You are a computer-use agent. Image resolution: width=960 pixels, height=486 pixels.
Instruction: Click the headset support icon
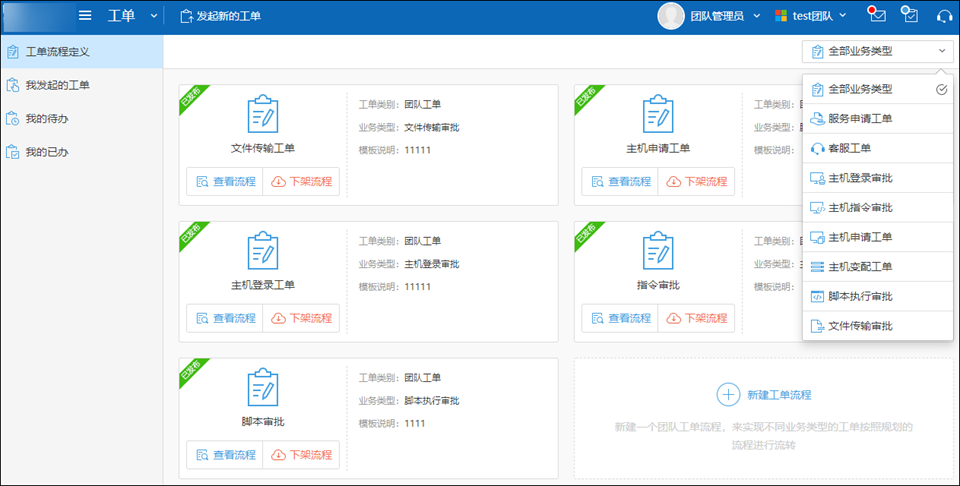[943, 16]
